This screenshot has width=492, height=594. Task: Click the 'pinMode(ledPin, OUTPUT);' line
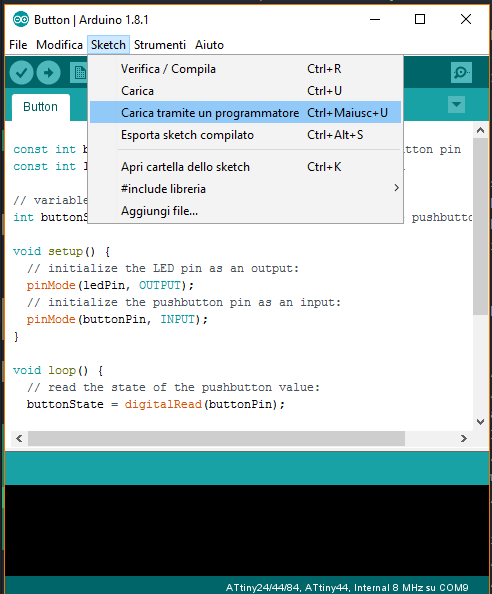tap(110, 285)
